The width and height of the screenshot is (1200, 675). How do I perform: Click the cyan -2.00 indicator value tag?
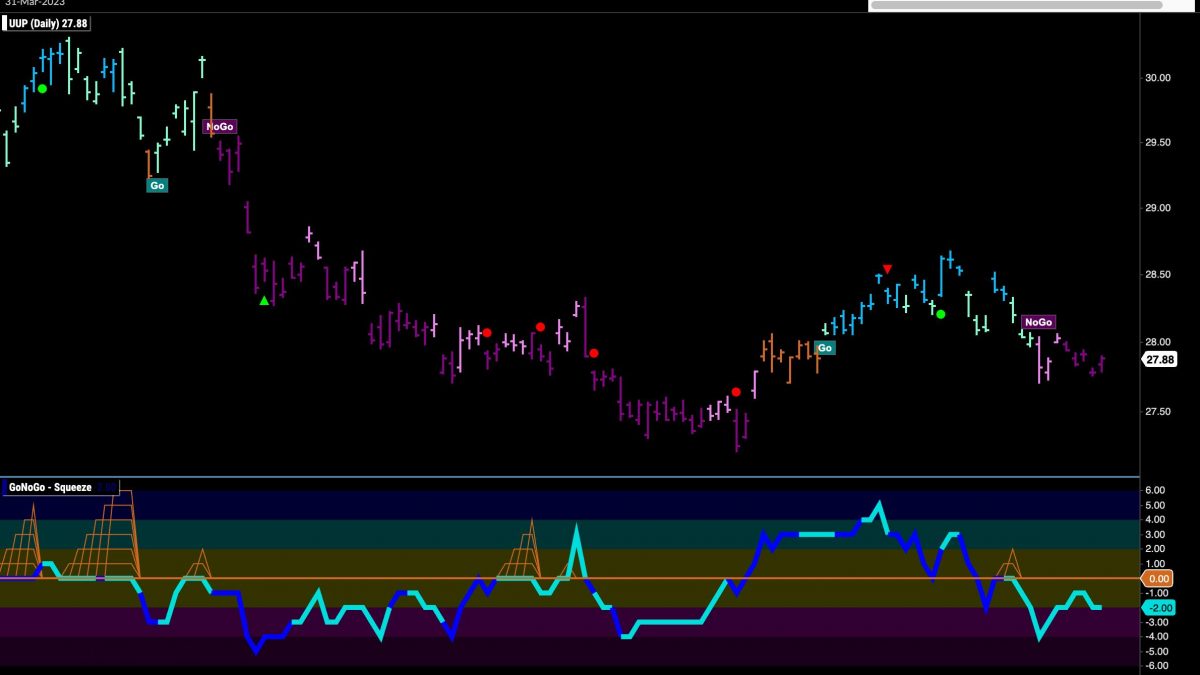pos(1159,607)
